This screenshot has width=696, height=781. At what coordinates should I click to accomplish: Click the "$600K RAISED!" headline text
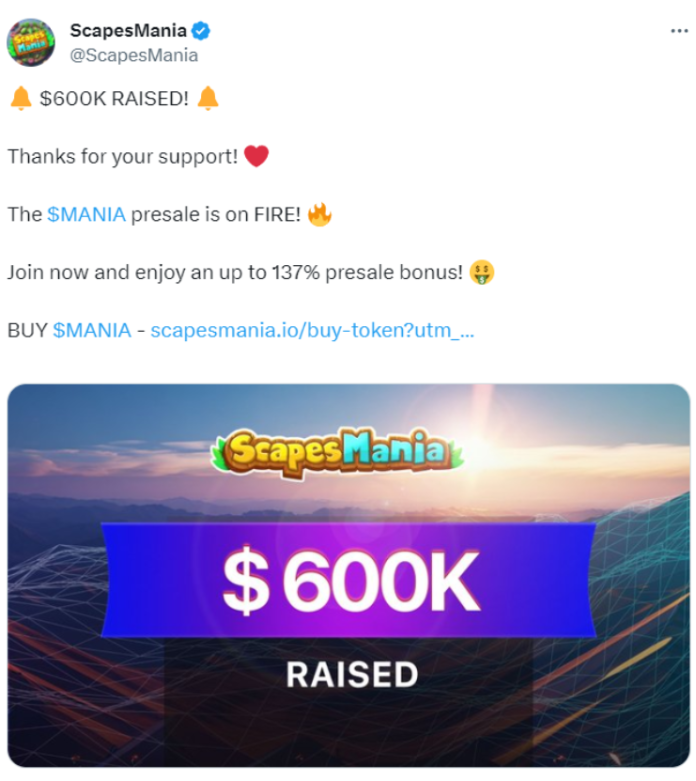[114, 99]
